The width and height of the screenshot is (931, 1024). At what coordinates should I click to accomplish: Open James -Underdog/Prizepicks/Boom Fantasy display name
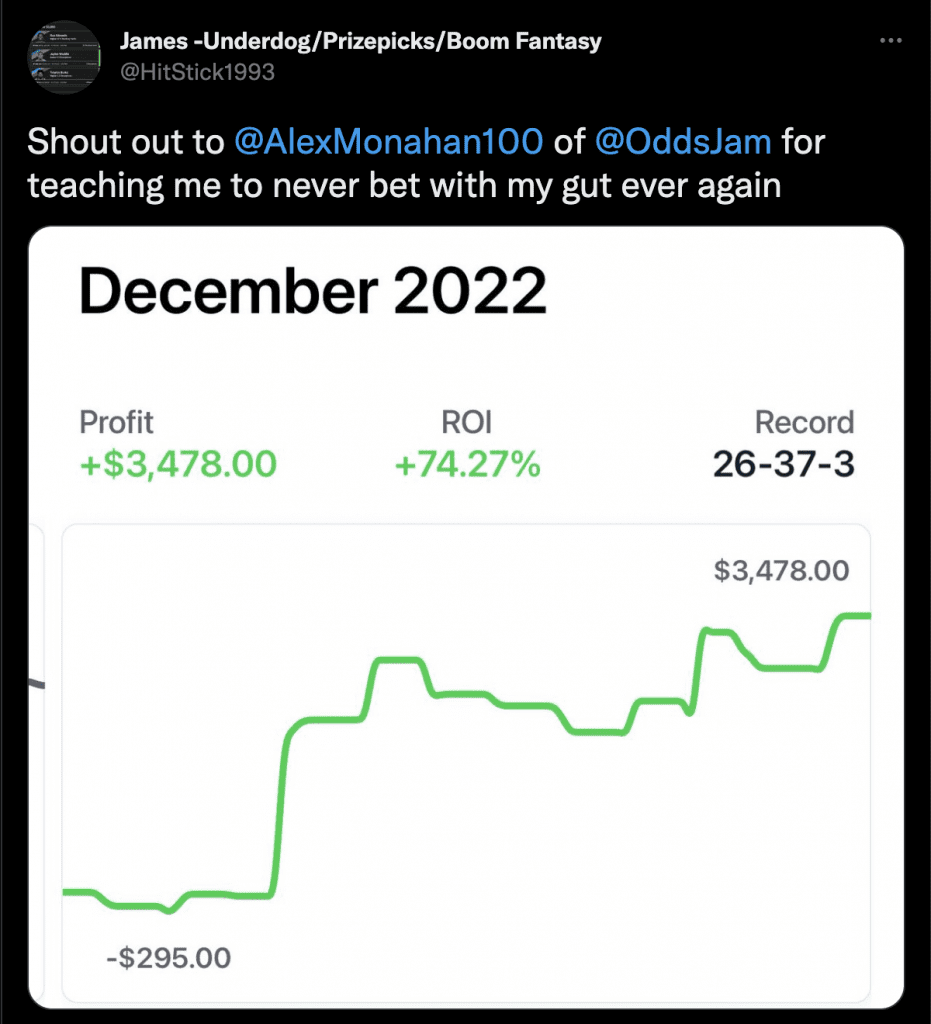pyautogui.click(x=360, y=41)
